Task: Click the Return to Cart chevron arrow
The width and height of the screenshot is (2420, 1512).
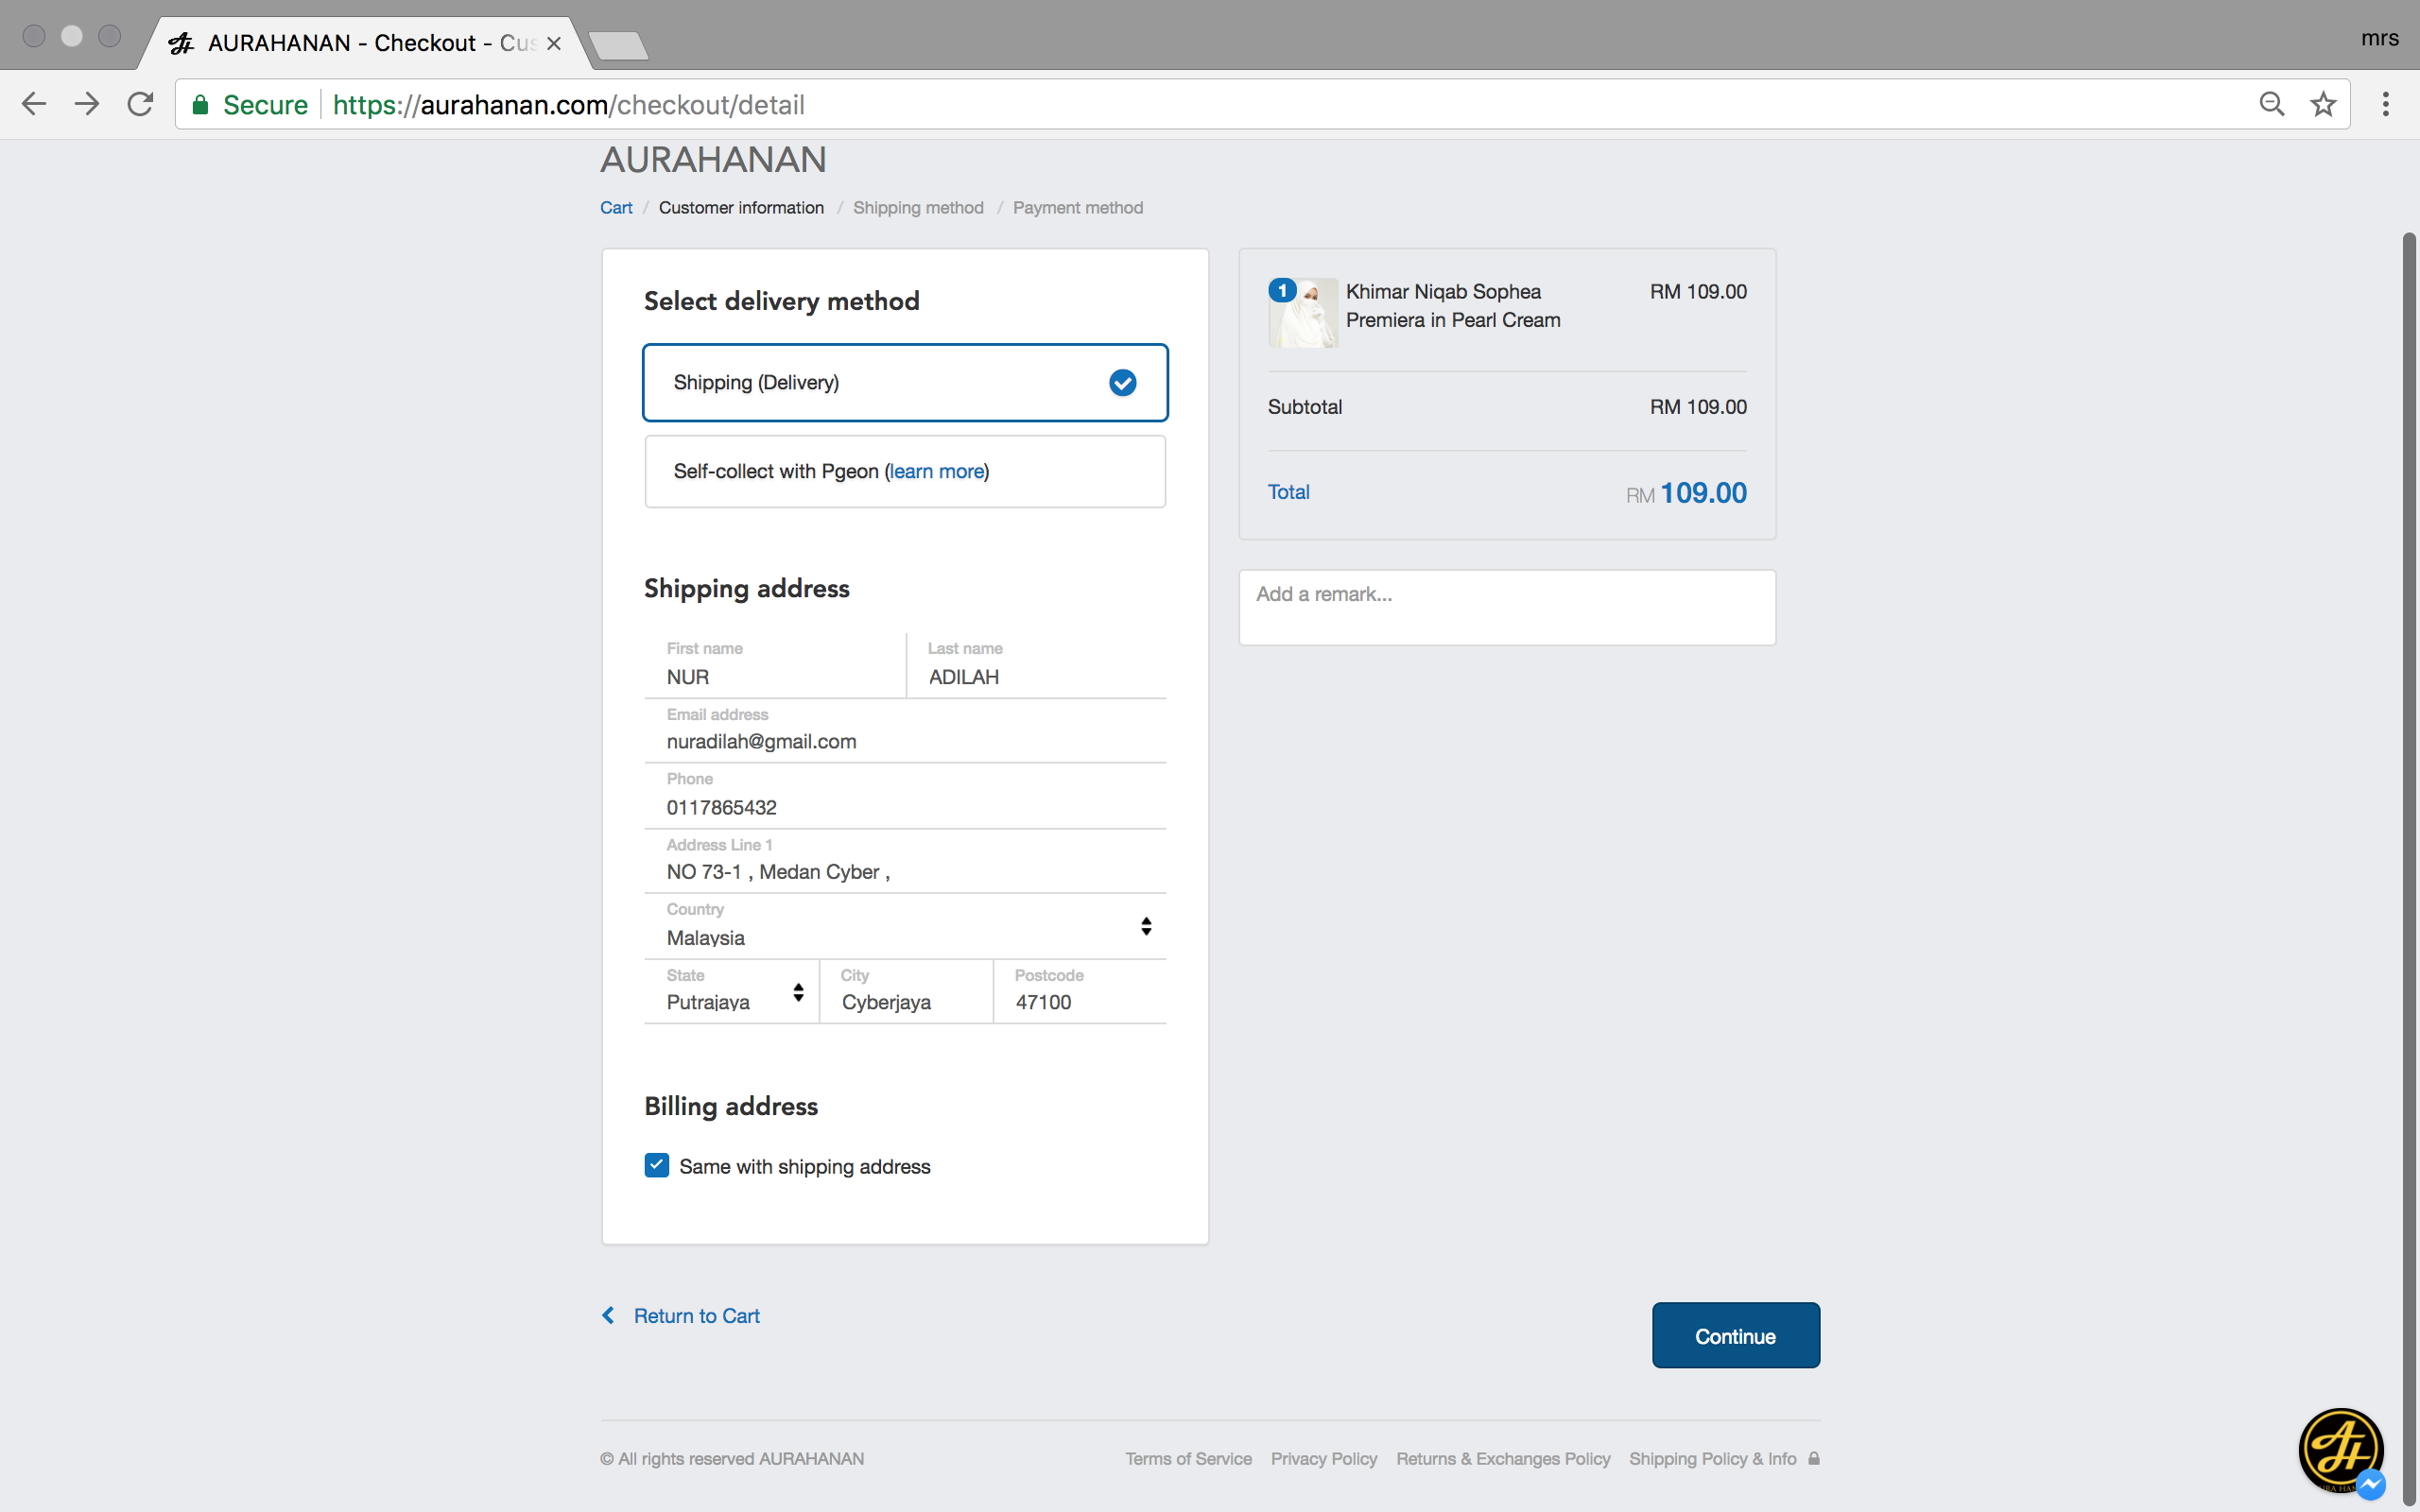Action: click(x=608, y=1315)
